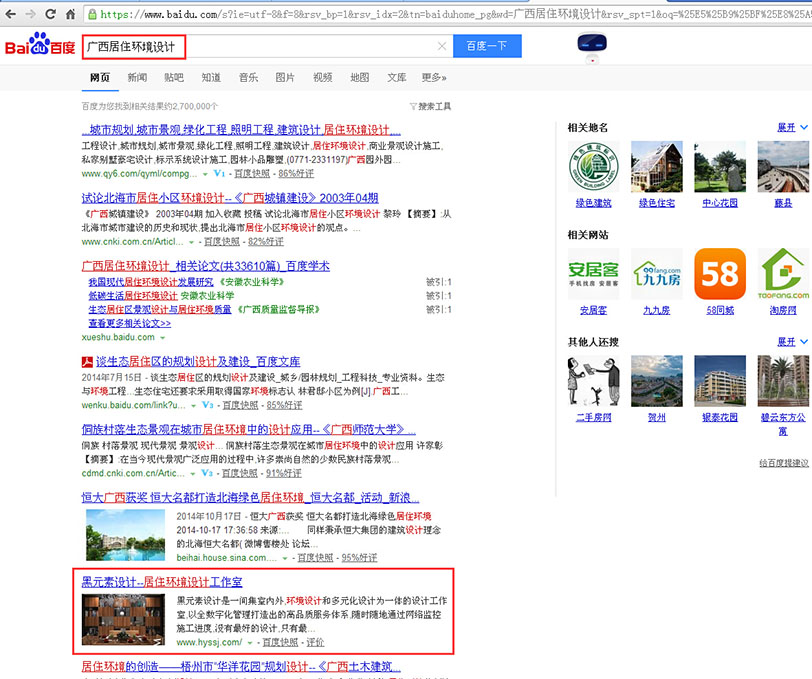Click 搜索工具 filter icon
Image resolution: width=812 pixels, height=679 pixels.
[413, 106]
